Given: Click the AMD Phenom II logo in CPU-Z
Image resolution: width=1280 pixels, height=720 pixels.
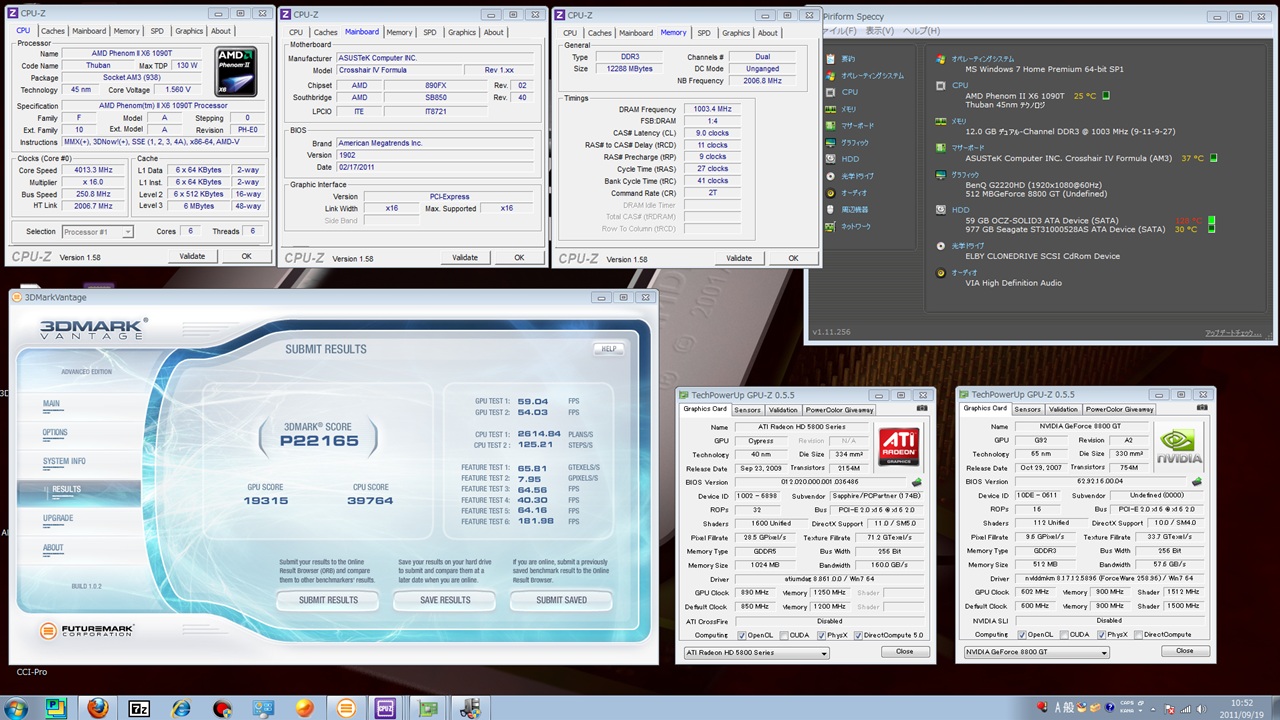Looking at the screenshot, I should pos(236,72).
